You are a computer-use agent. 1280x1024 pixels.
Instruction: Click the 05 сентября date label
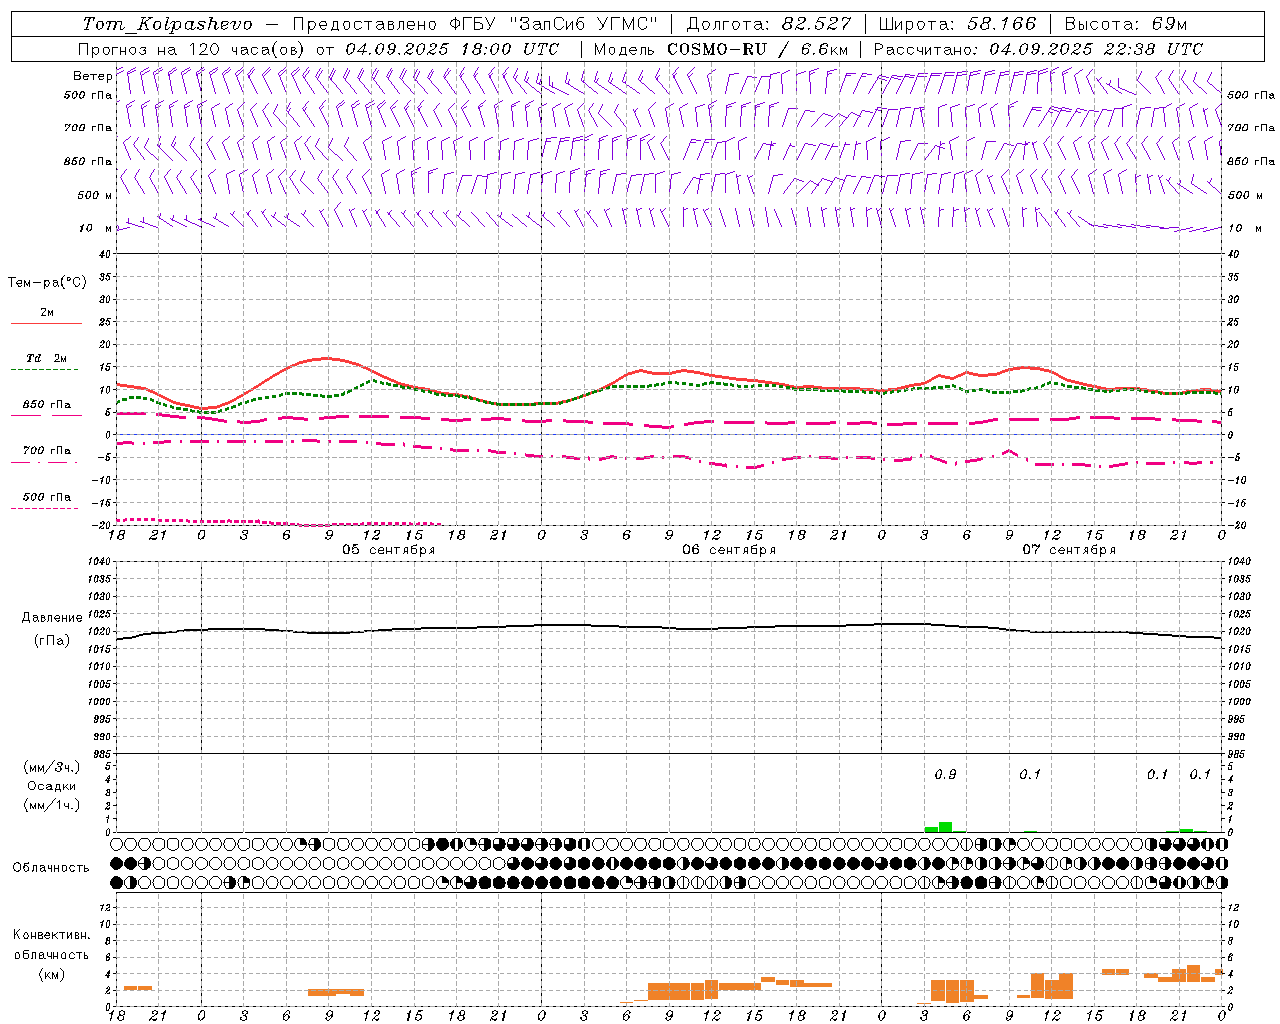point(389,550)
